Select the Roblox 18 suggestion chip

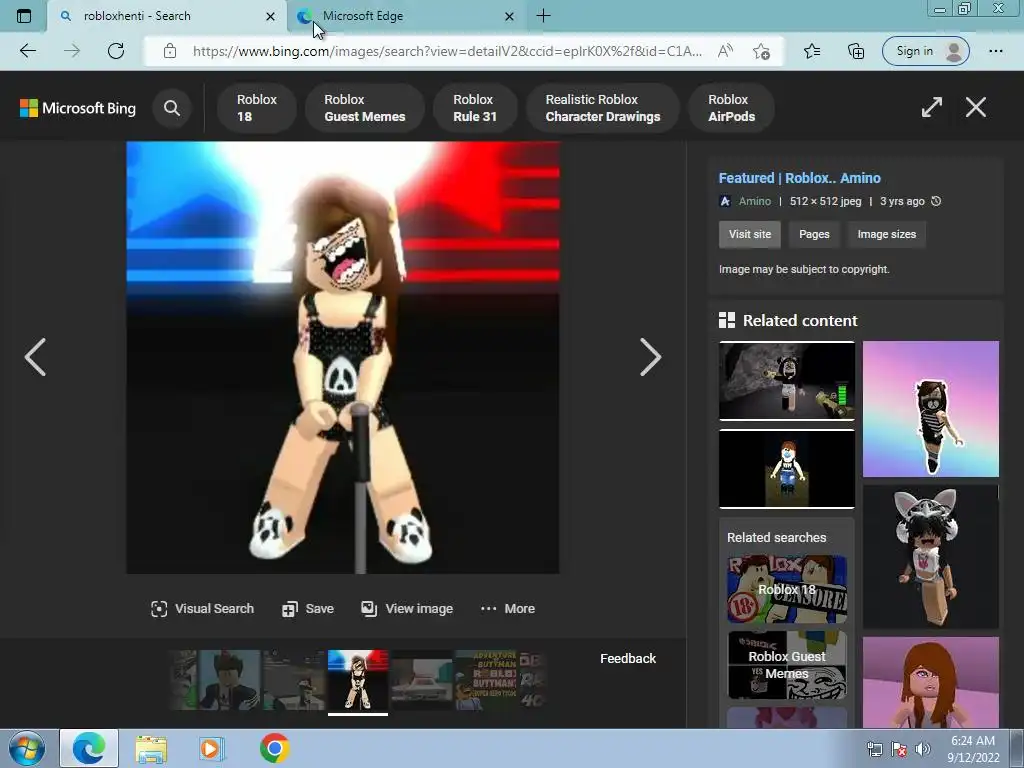click(x=257, y=108)
